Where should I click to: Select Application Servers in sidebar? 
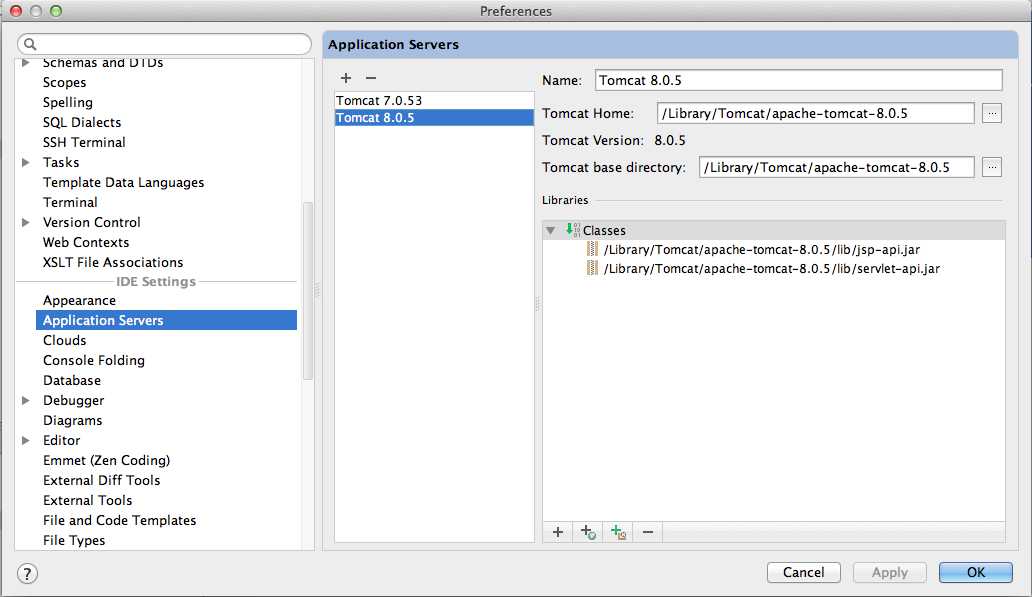coord(167,321)
